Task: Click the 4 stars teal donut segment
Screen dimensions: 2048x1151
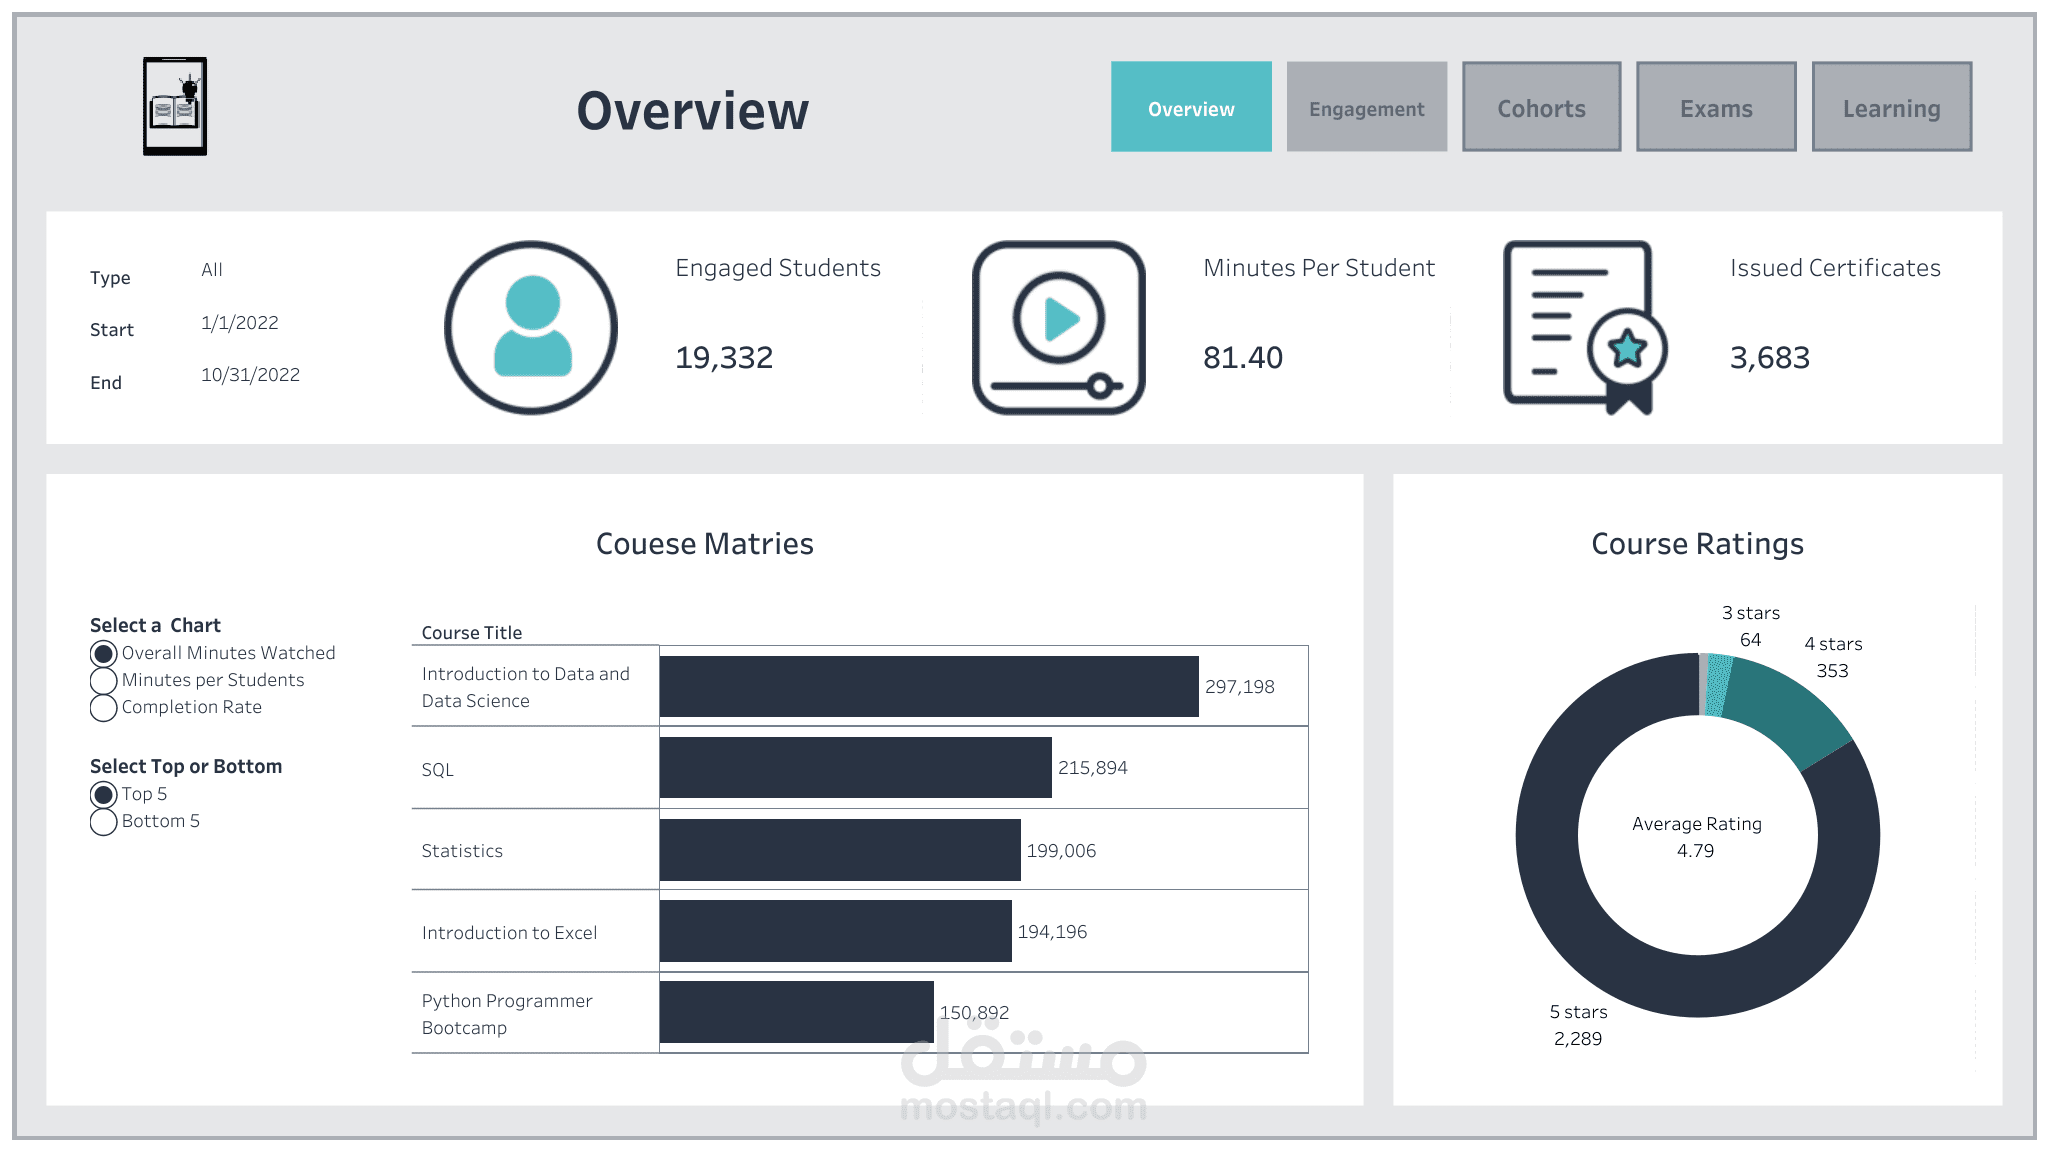Action: coord(1788,709)
